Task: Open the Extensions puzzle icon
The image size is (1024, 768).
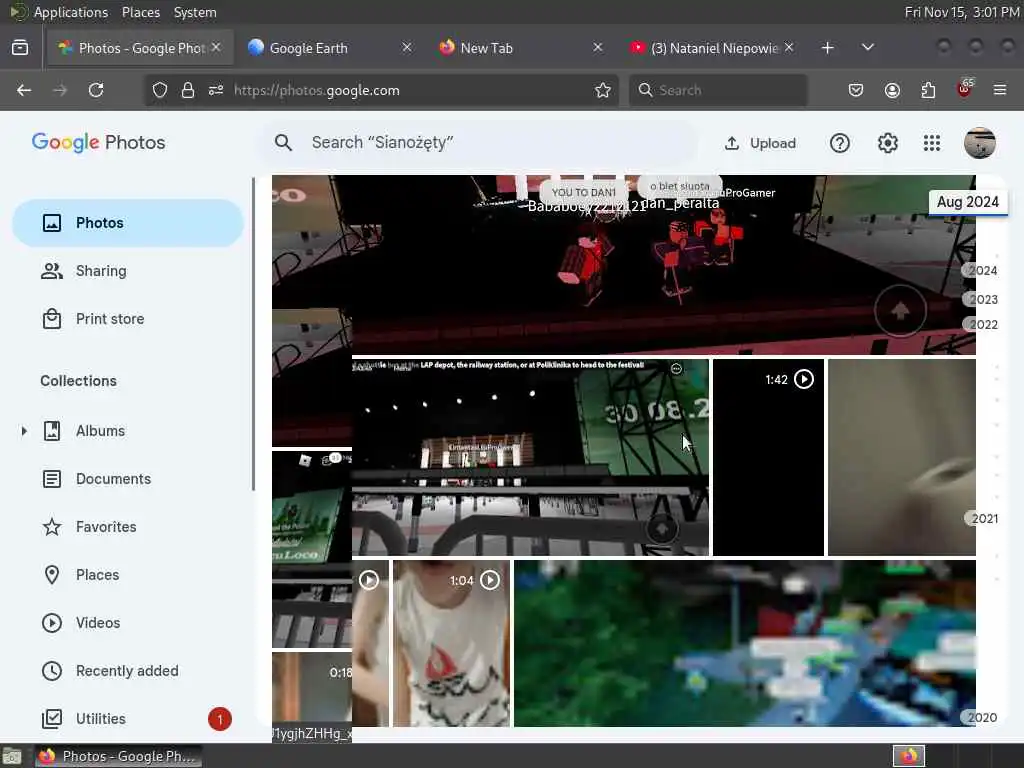Action: [928, 90]
